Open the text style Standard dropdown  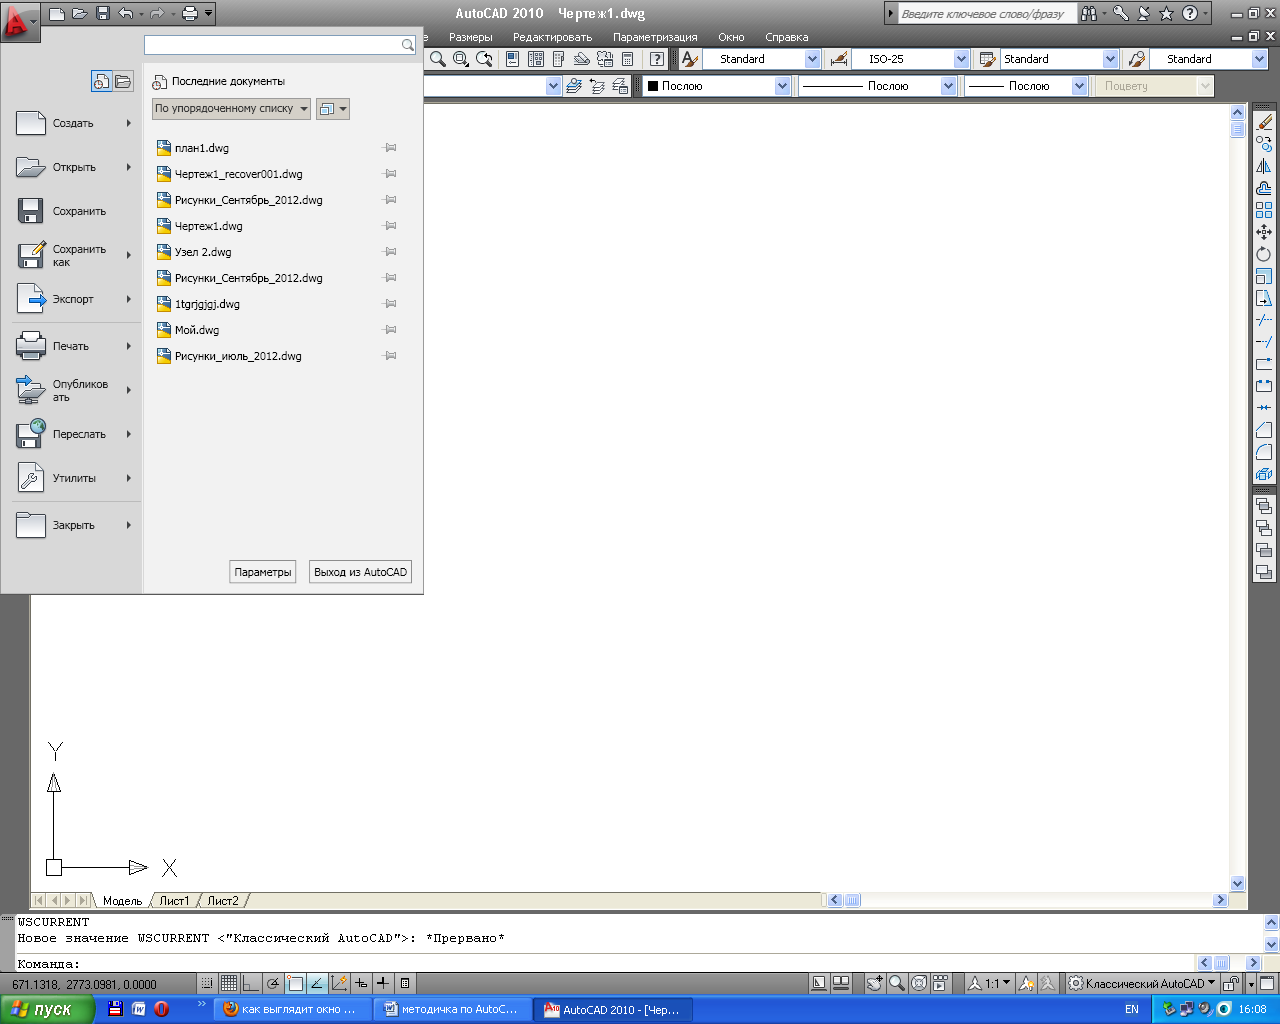pos(812,59)
